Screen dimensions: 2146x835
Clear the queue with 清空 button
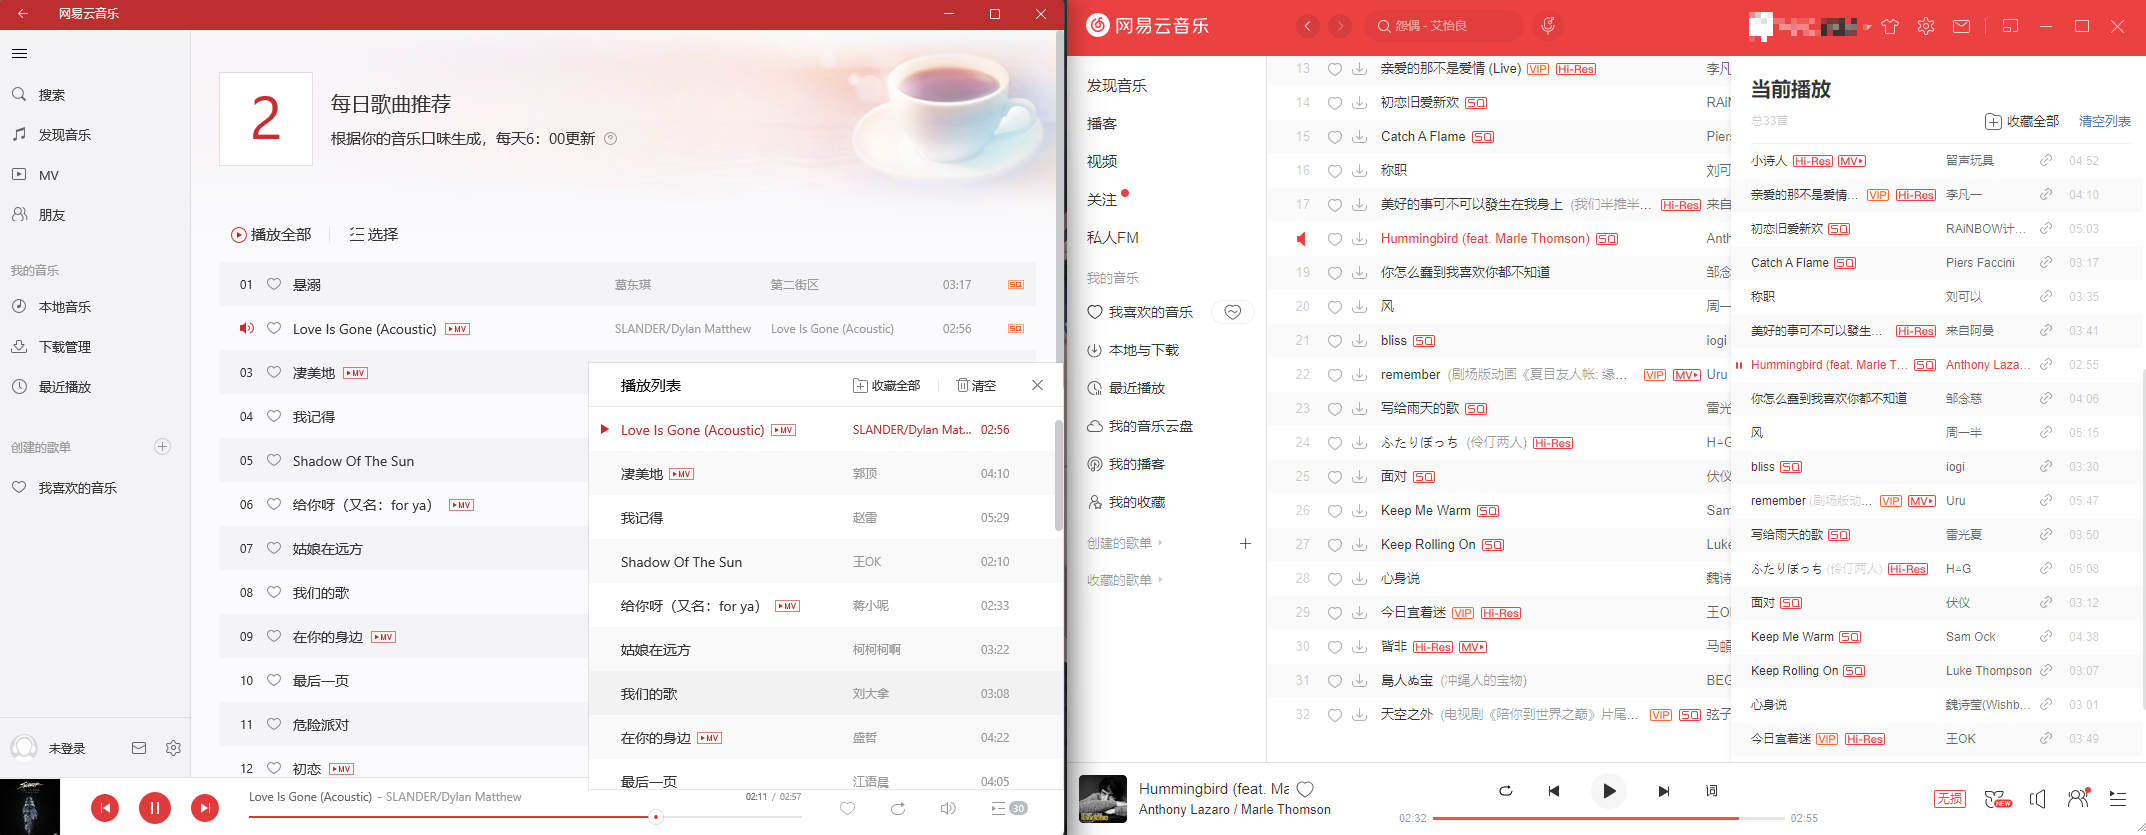[976, 385]
